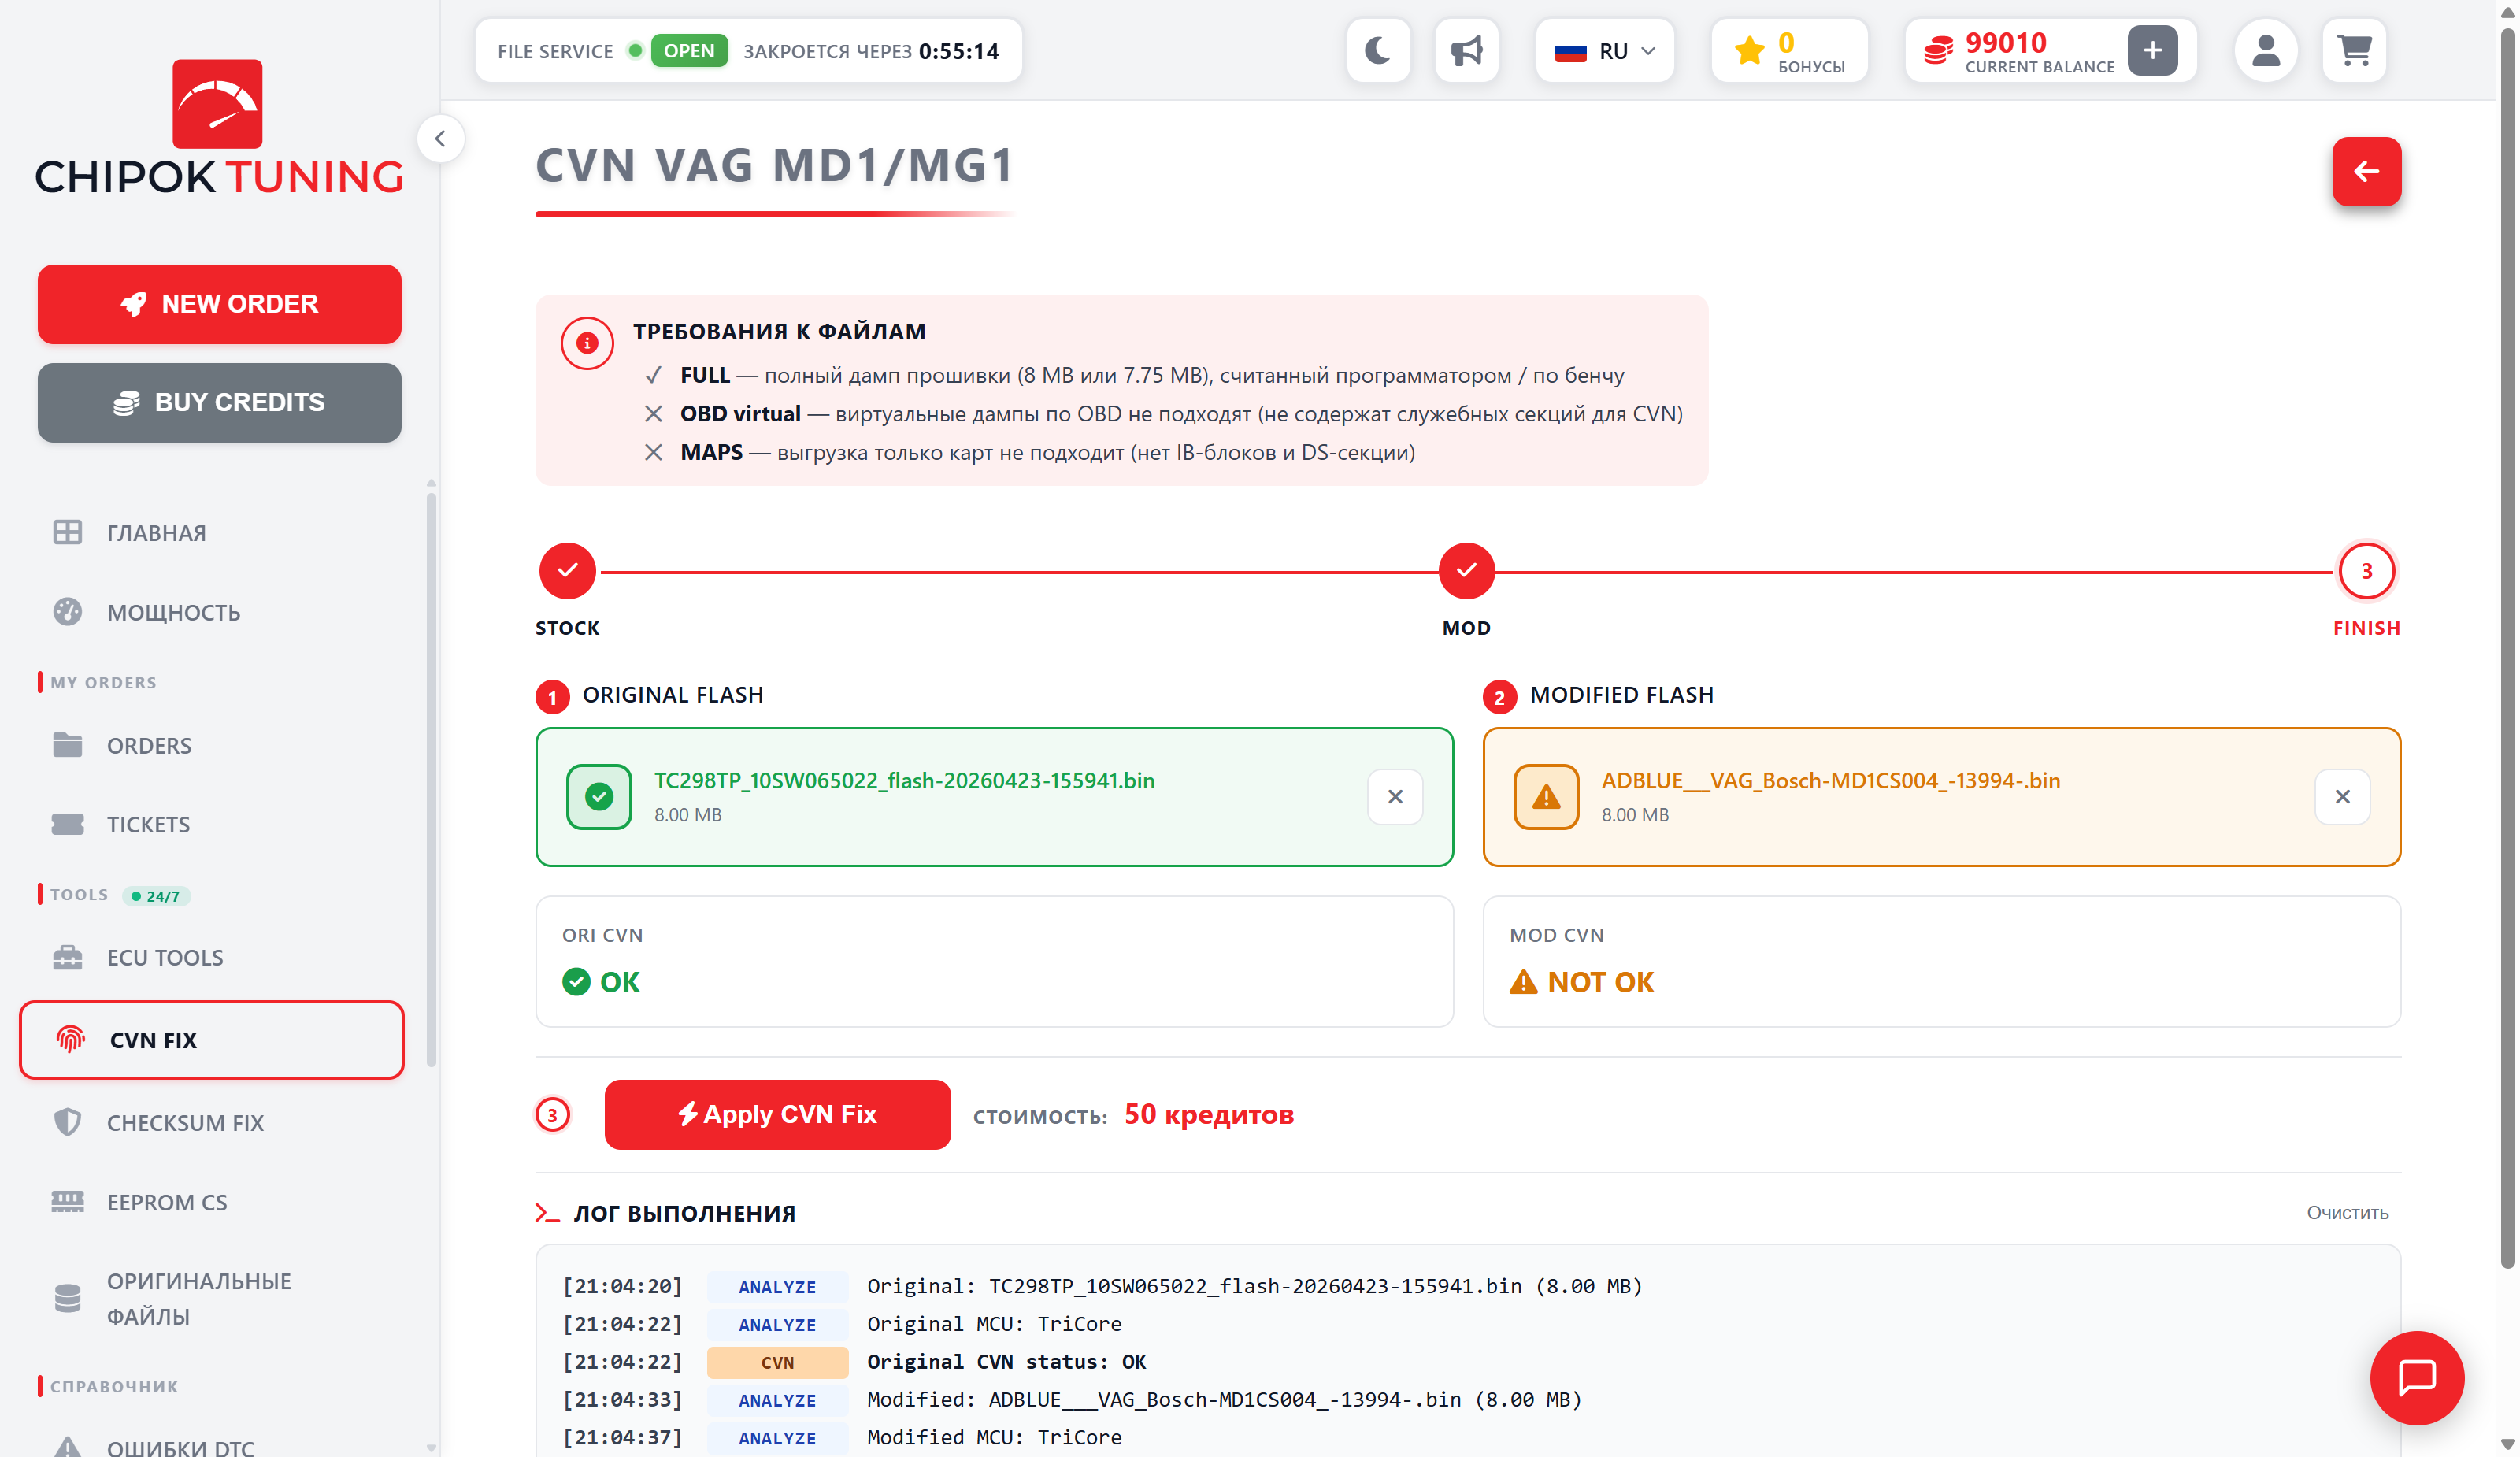Click the OPEN file service badge
This screenshot has width=2520, height=1457.
(689, 51)
